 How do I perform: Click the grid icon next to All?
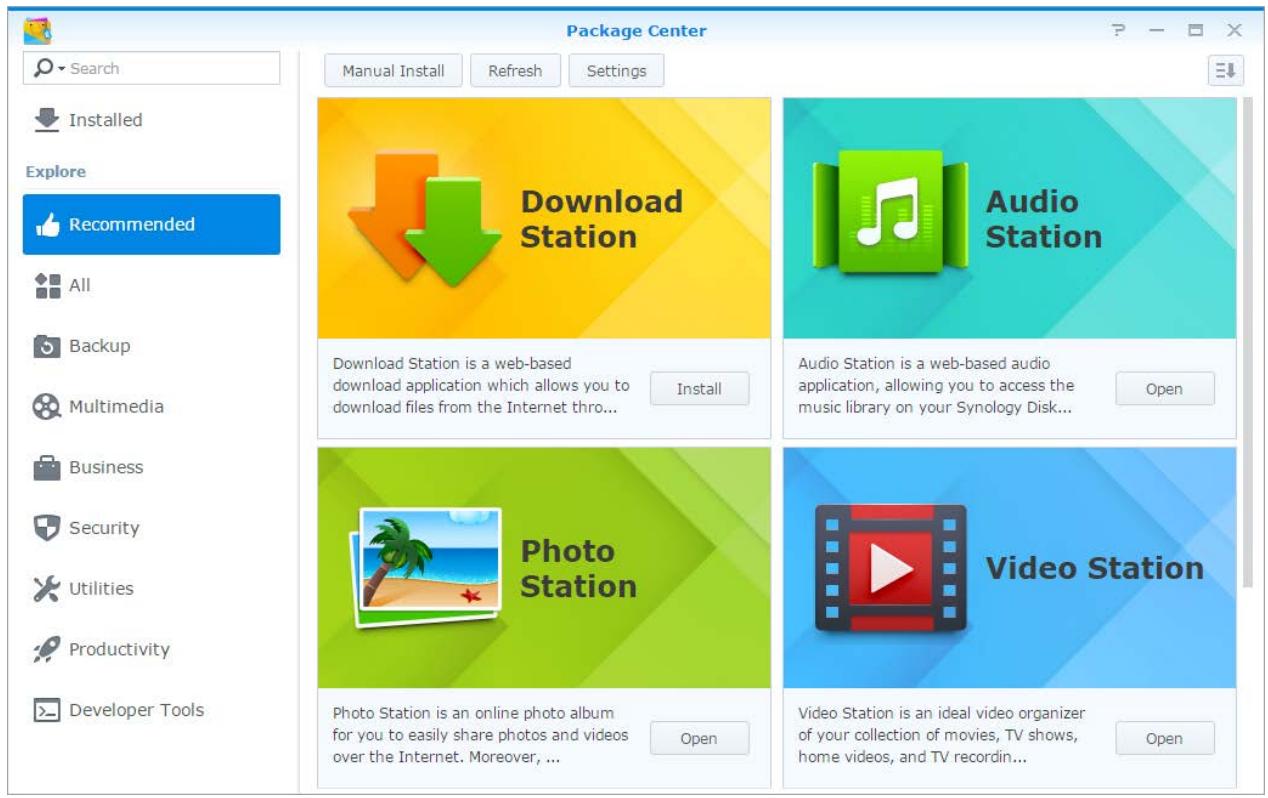47,286
